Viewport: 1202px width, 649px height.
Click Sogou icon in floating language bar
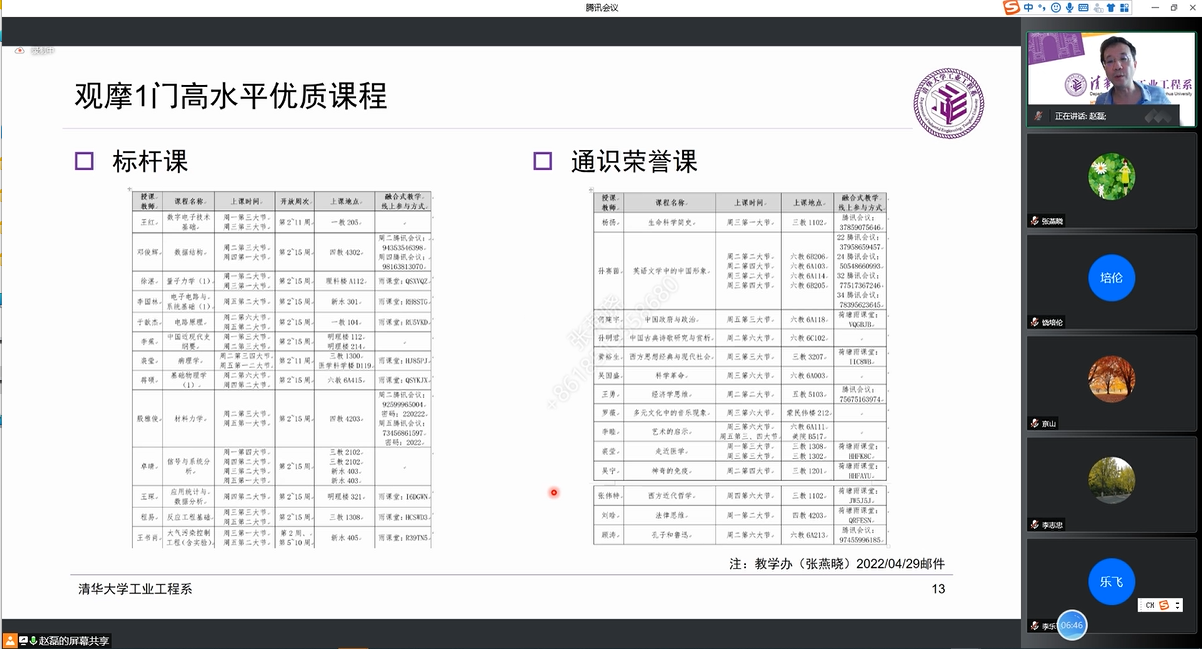1164,605
